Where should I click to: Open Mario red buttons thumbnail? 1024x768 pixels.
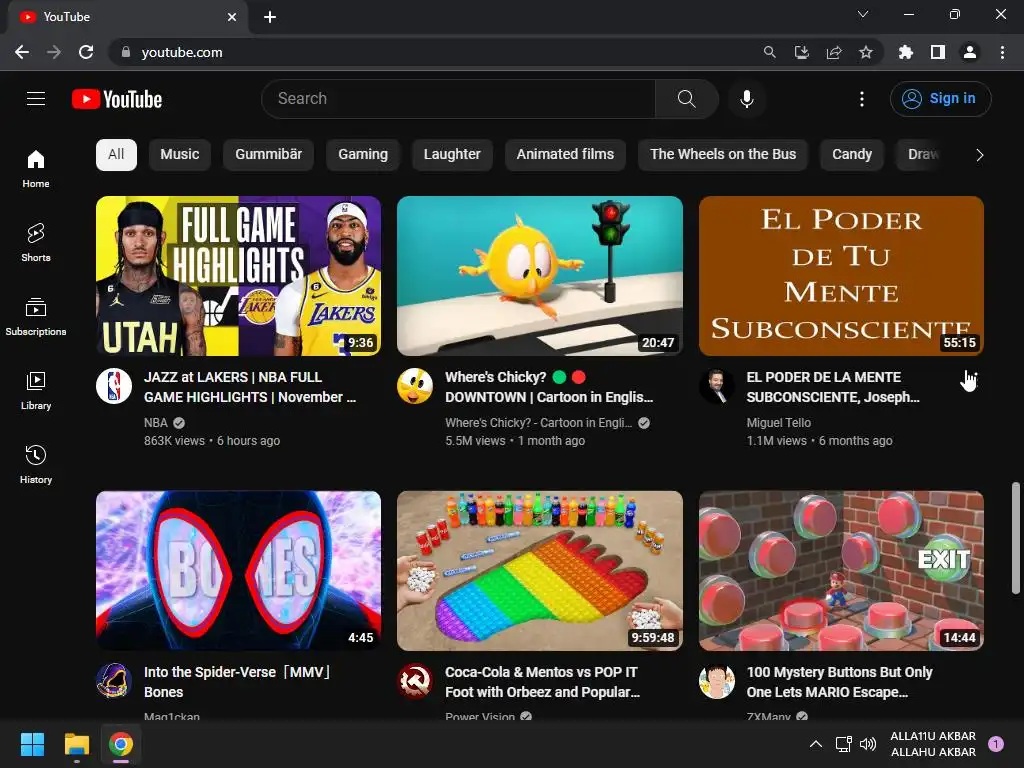pos(841,571)
